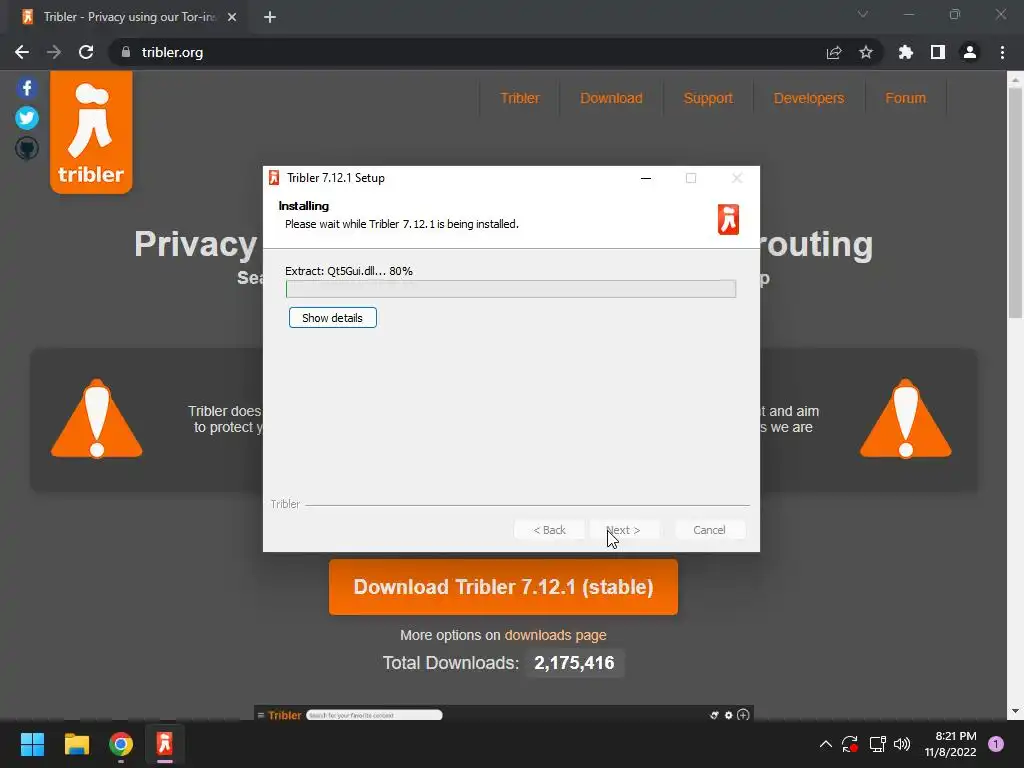Open the Support nav menu item

(x=708, y=98)
